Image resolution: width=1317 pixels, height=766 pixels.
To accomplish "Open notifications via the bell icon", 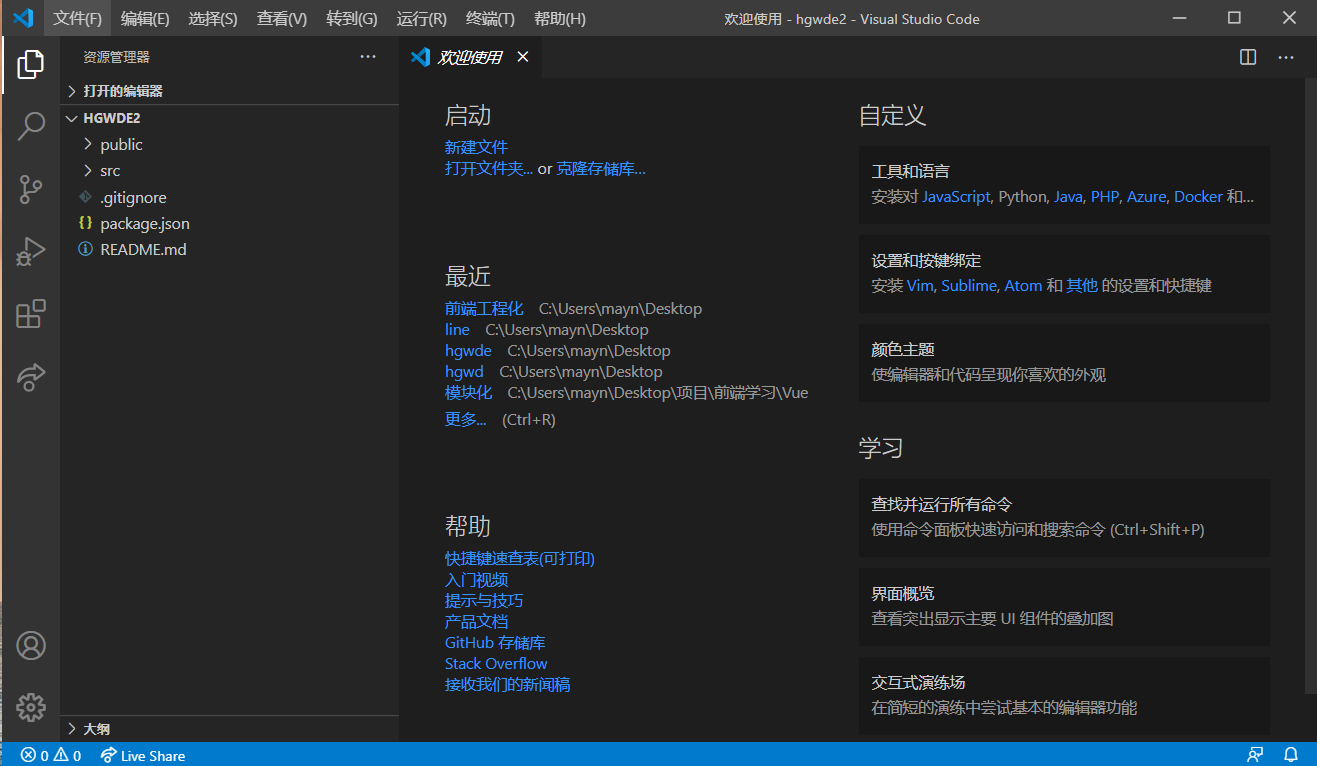I will pos(1290,755).
